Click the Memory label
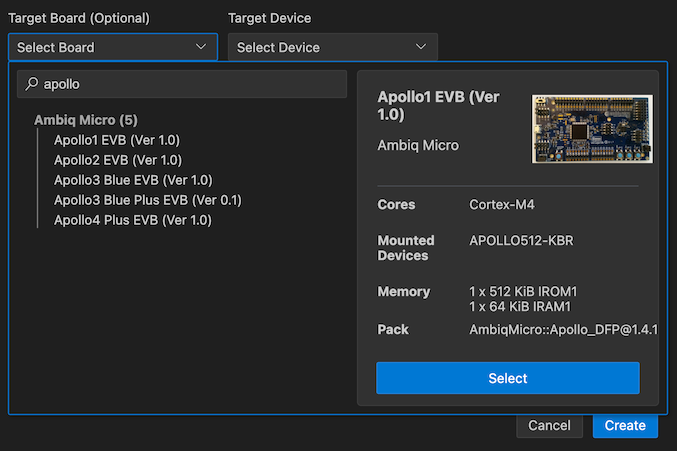 pyautogui.click(x=404, y=292)
